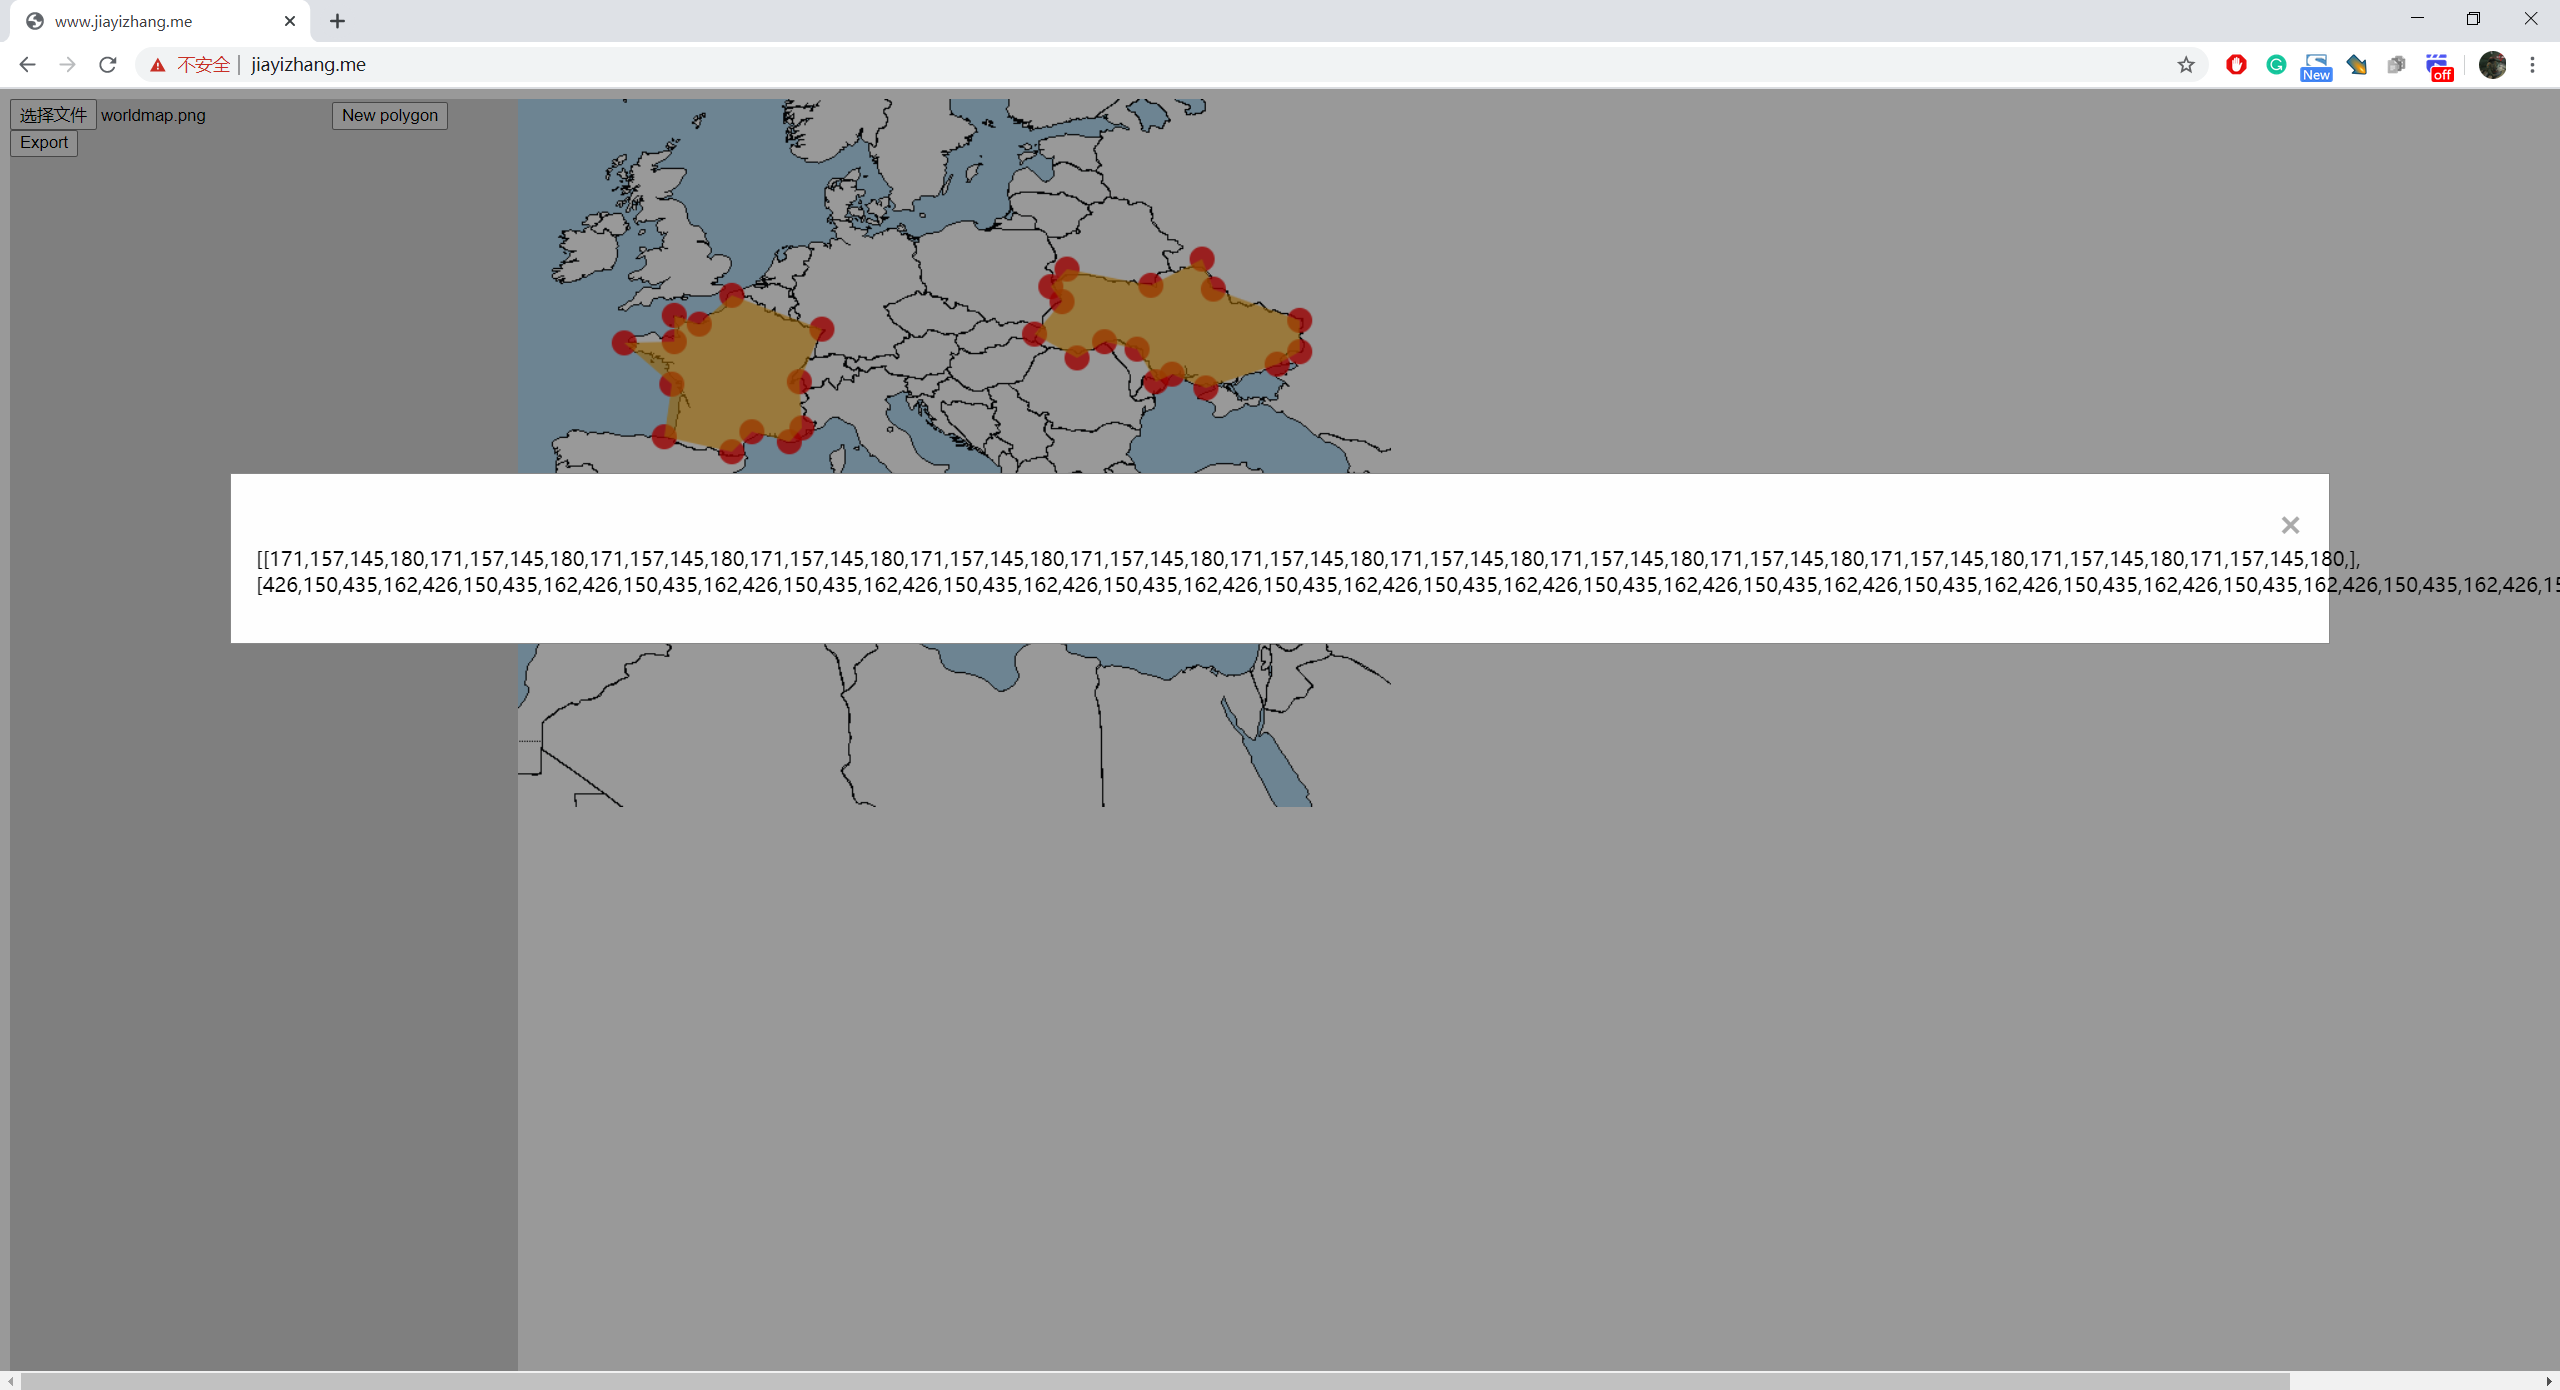Open the file chooser button
The image size is (2560, 1390).
click(x=54, y=115)
